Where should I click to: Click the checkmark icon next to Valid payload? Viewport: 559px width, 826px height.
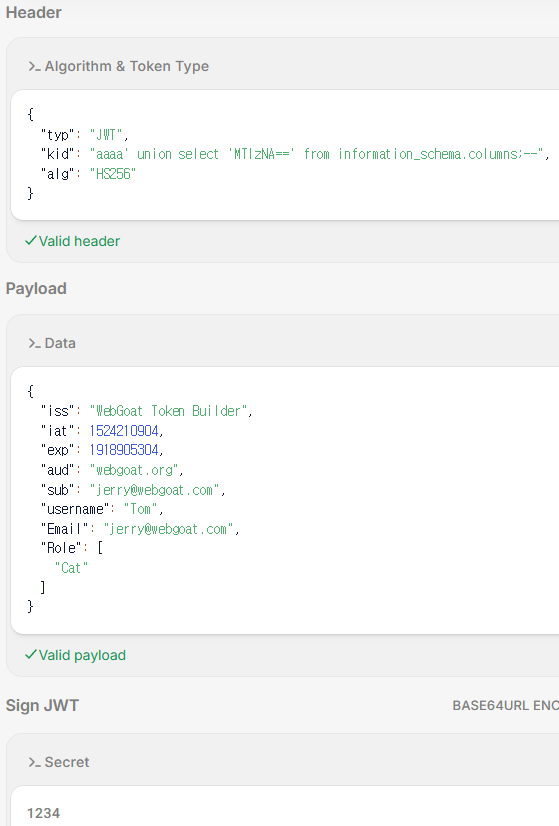[31, 655]
